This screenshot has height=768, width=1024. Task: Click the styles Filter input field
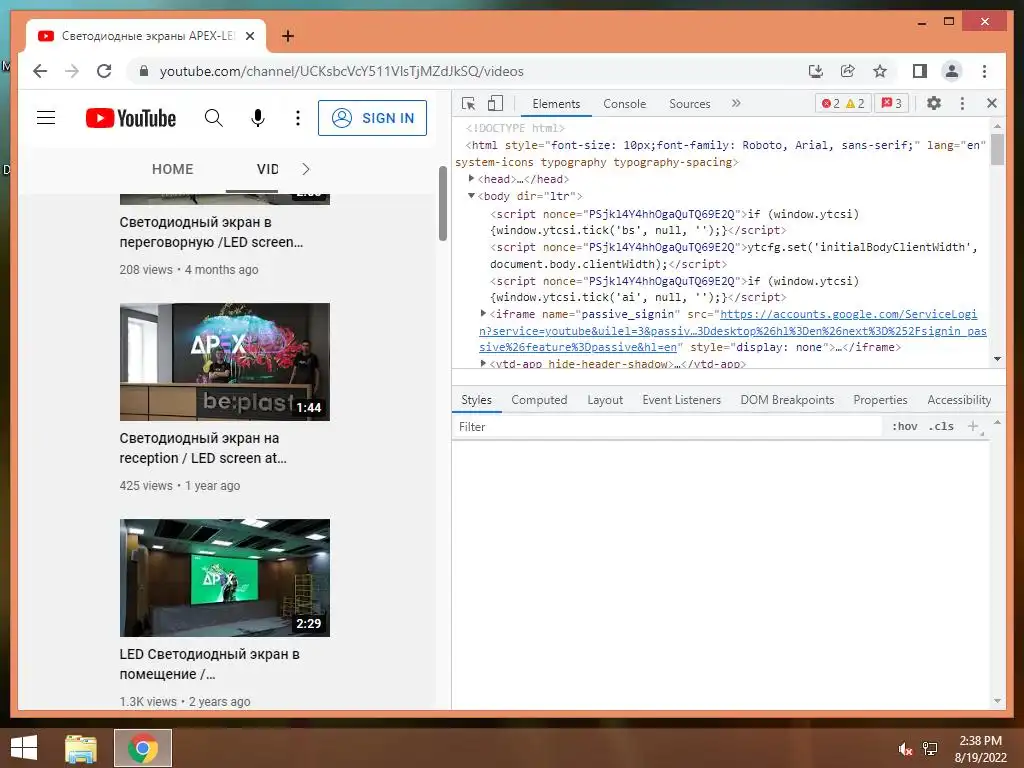pyautogui.click(x=667, y=426)
